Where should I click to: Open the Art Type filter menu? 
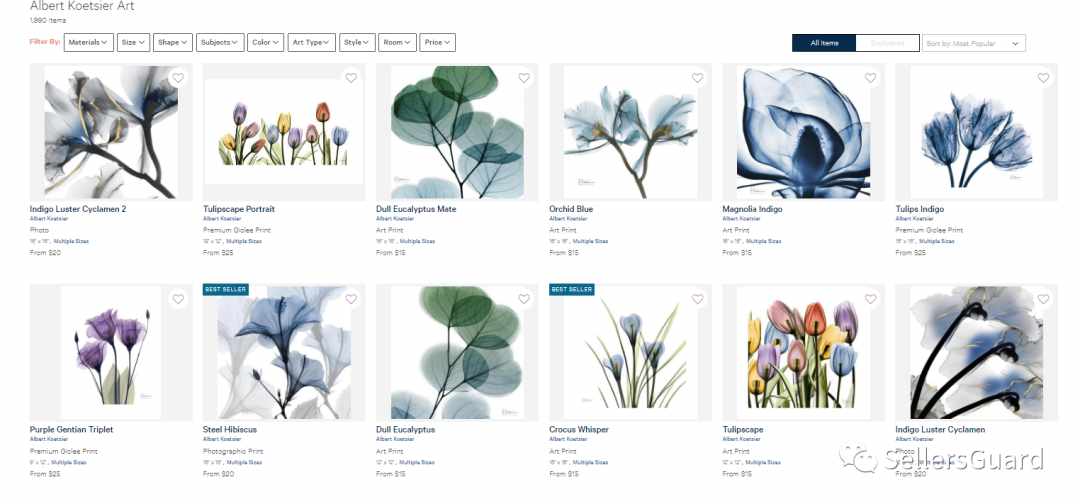(x=311, y=42)
